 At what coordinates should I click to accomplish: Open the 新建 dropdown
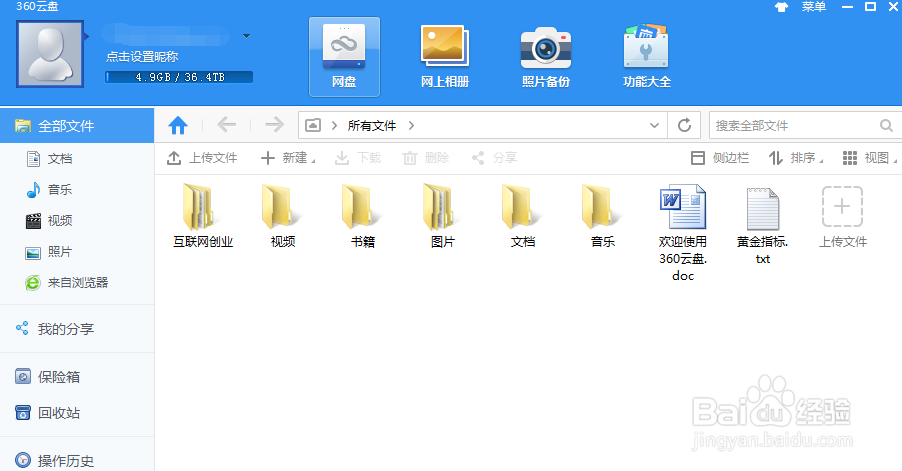tap(288, 158)
